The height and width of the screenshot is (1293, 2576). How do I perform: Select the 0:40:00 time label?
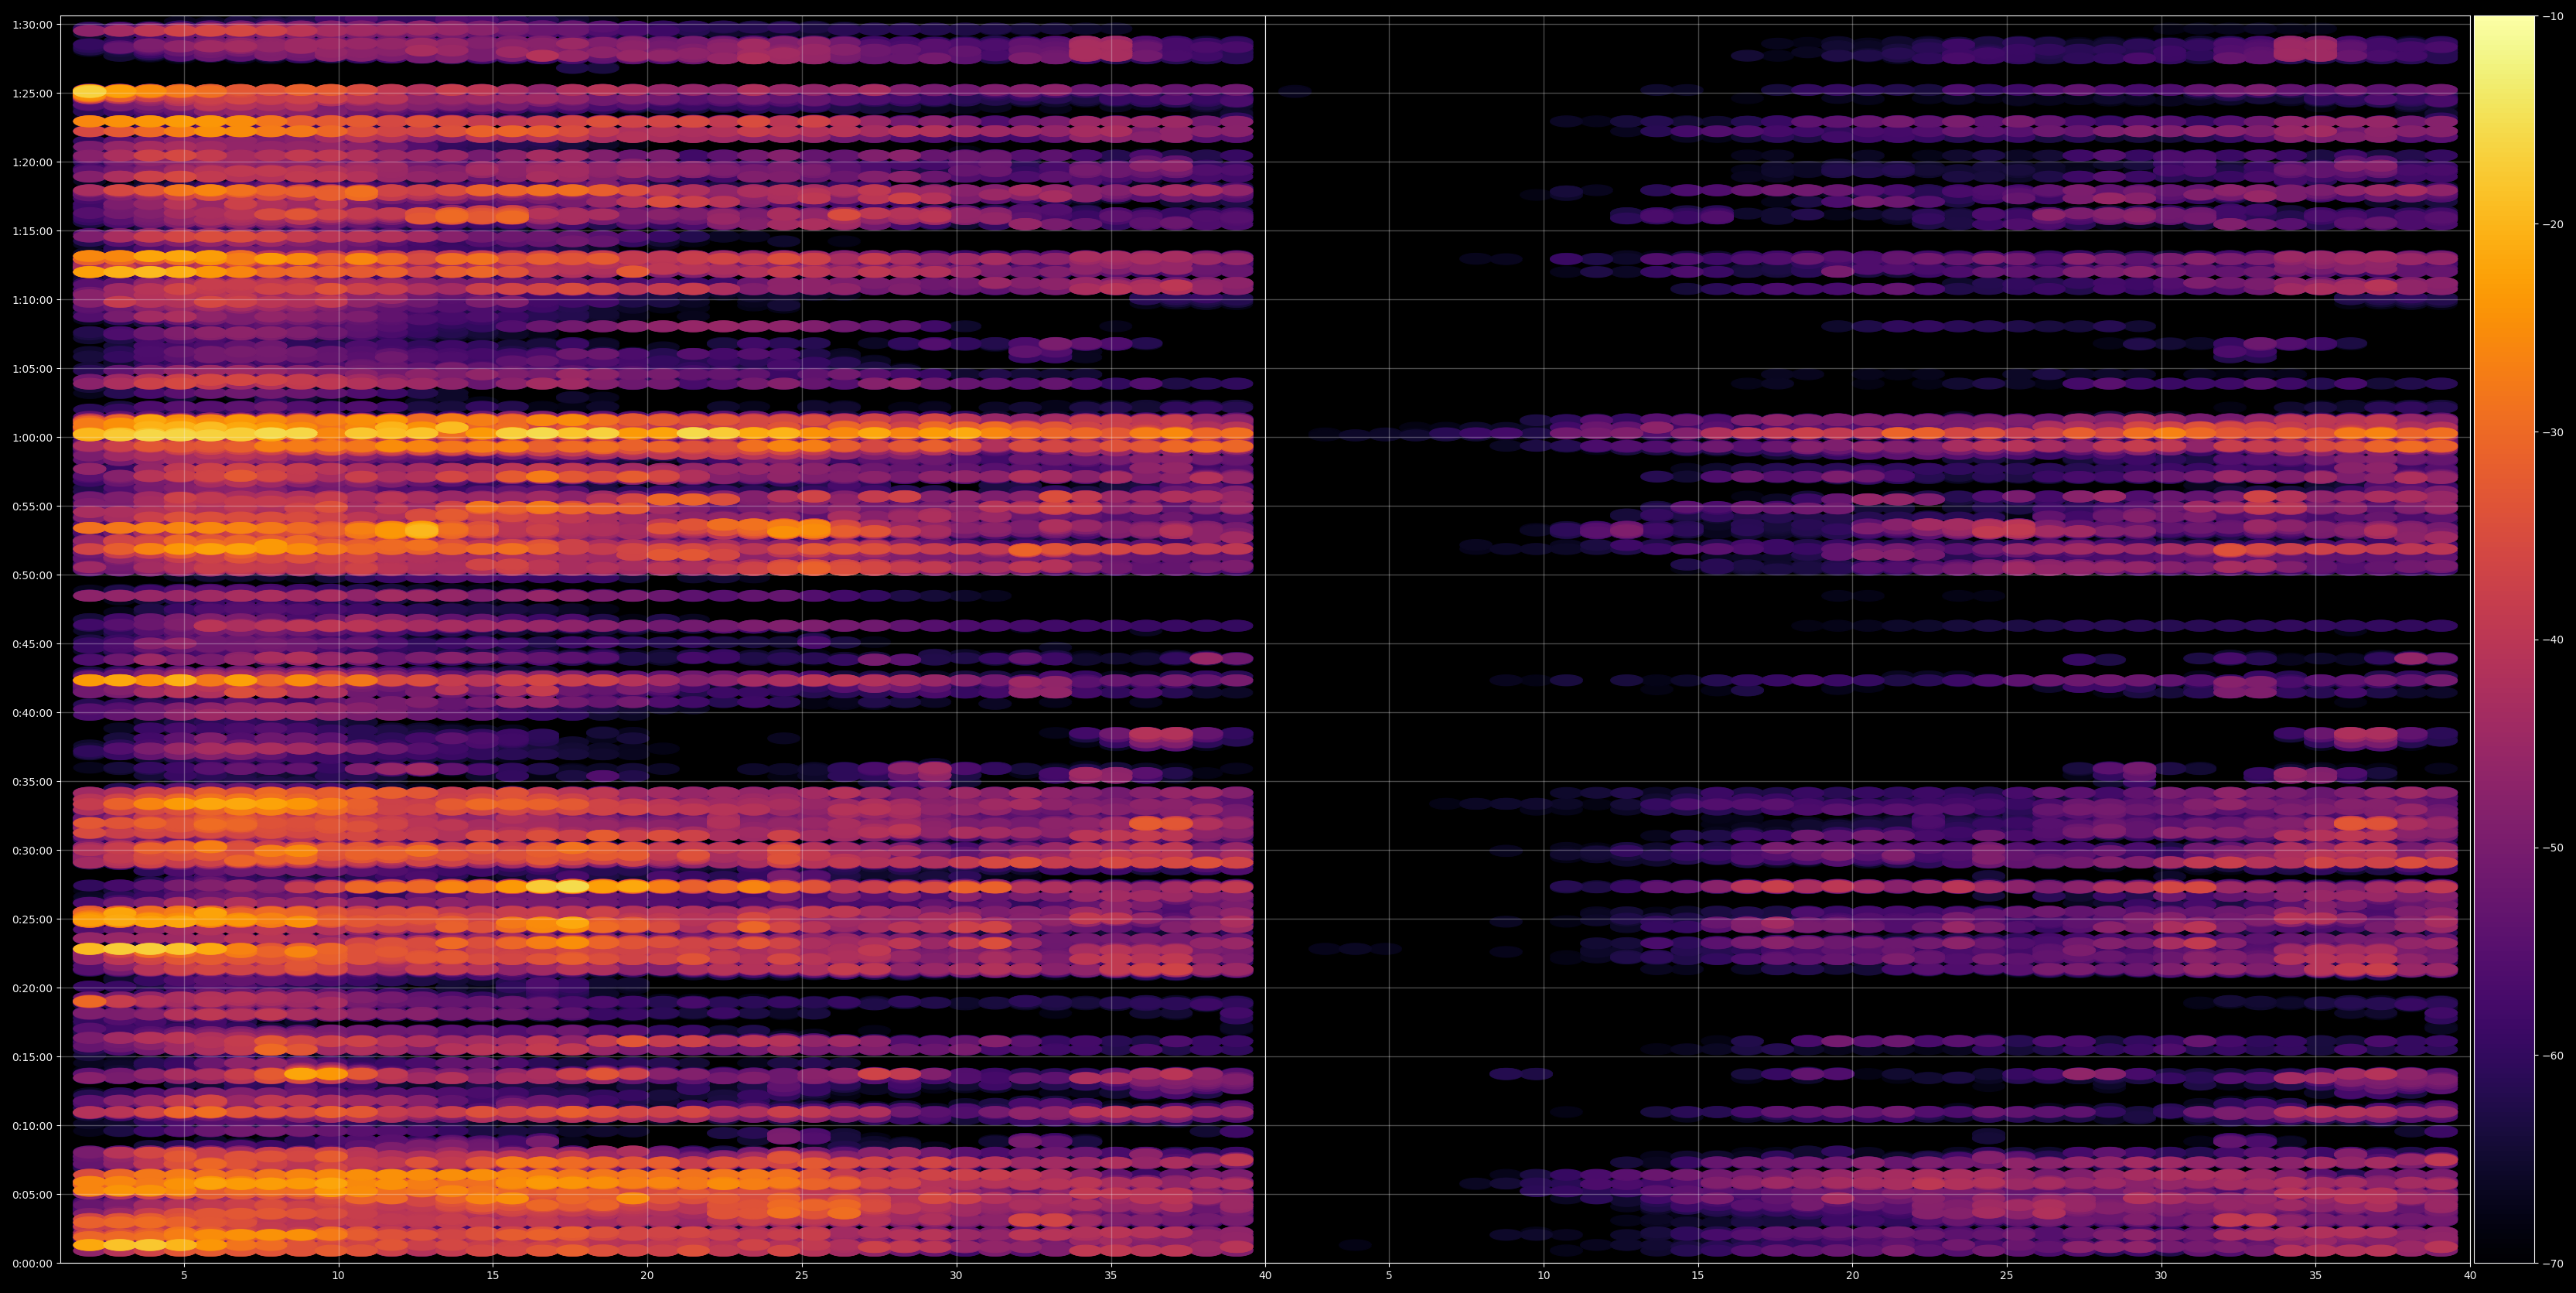(x=32, y=713)
